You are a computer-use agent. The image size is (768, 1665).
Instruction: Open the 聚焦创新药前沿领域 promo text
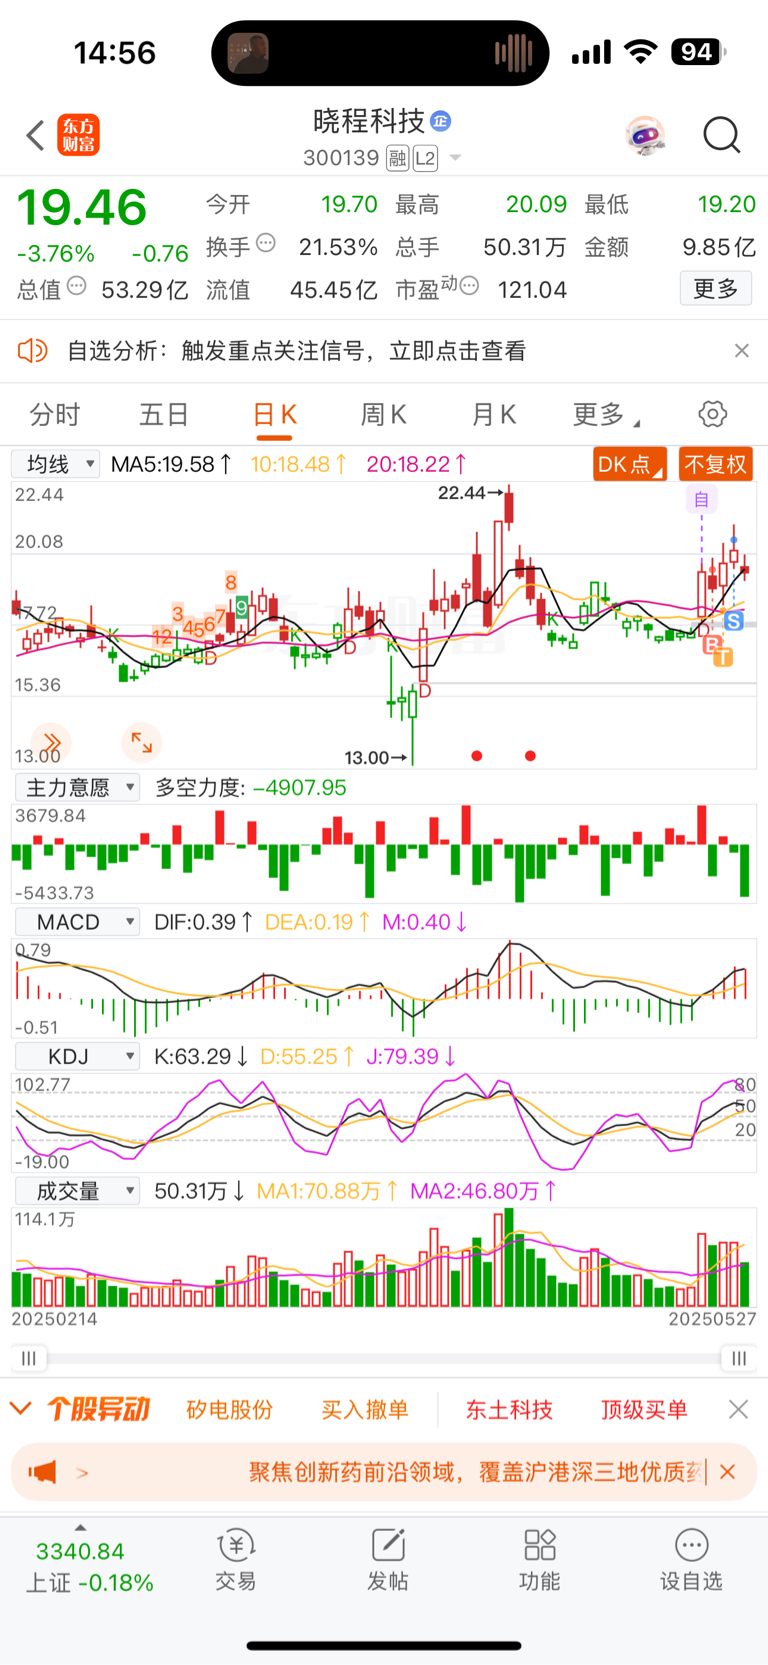(x=476, y=1472)
